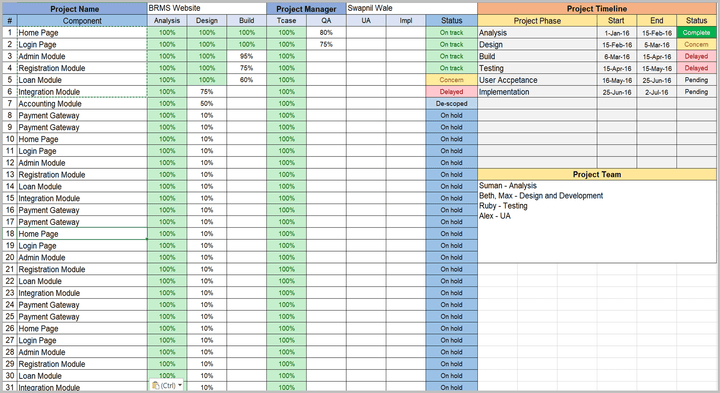The image size is (720, 393).
Task: Select the BRMS Website project name cell
Action: click(207, 8)
